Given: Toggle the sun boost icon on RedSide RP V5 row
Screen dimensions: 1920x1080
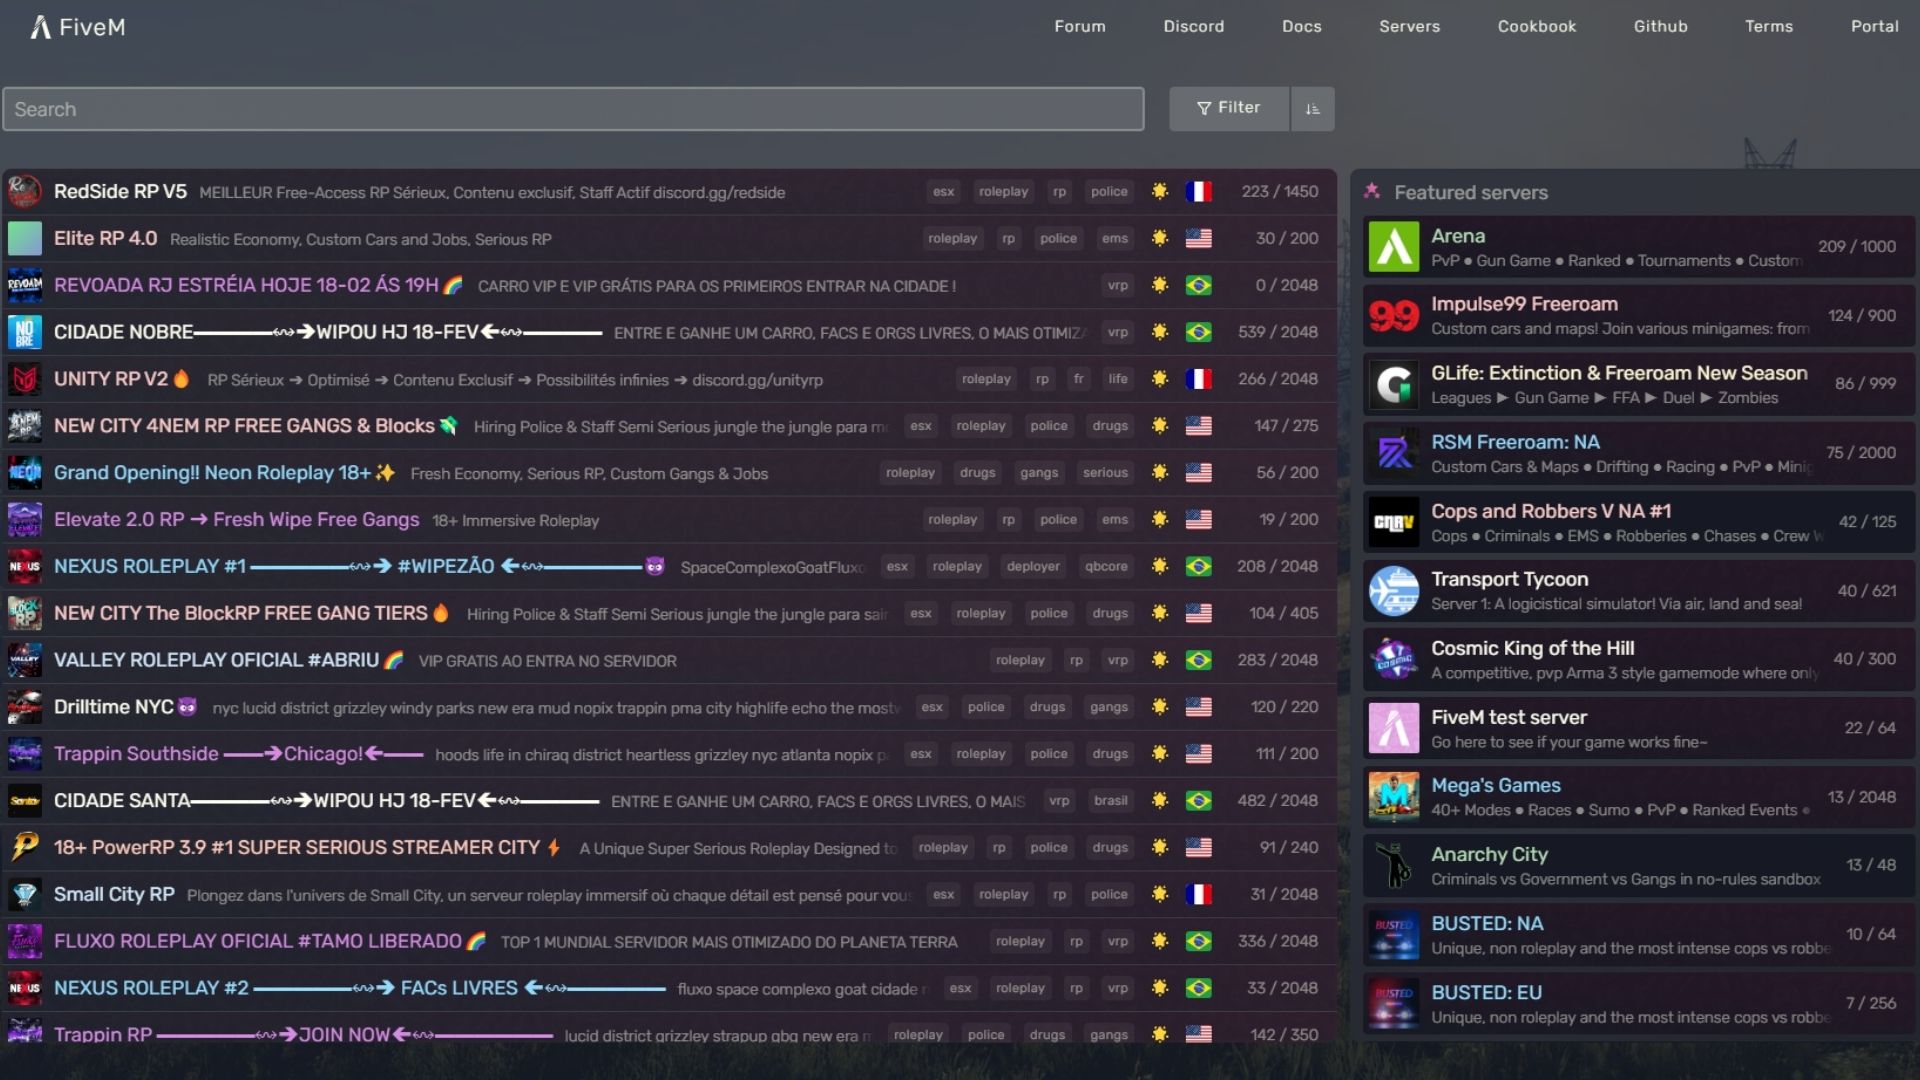Looking at the screenshot, I should tap(1159, 191).
